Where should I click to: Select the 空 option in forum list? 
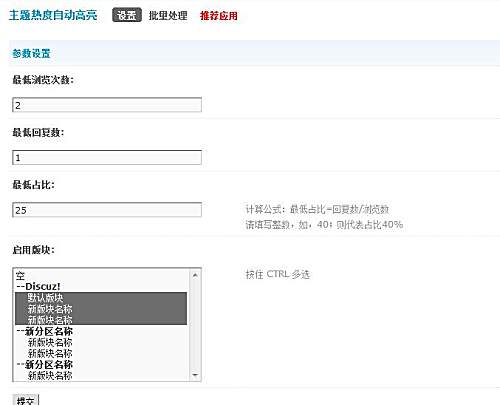coord(101,276)
